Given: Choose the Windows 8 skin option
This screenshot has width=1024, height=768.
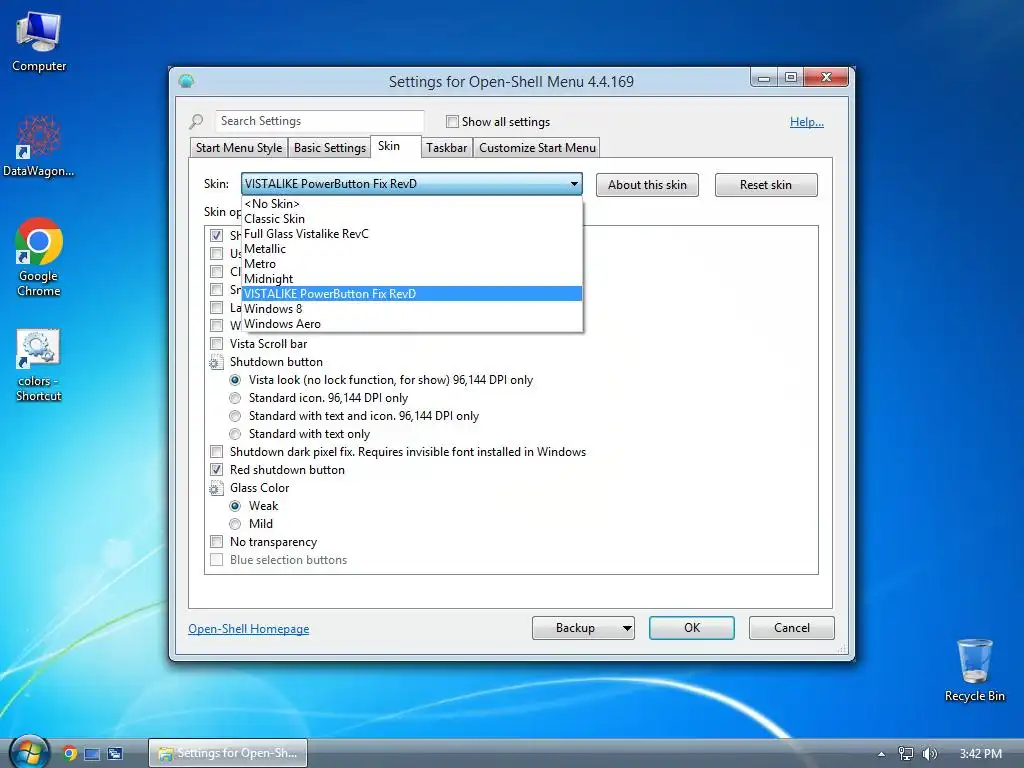Looking at the screenshot, I should (x=411, y=309).
